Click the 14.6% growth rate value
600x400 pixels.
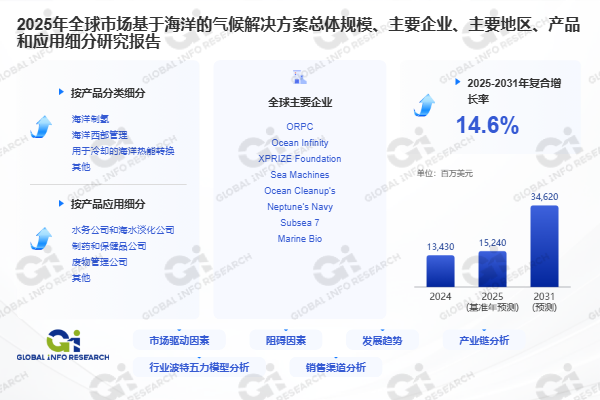coord(488,125)
